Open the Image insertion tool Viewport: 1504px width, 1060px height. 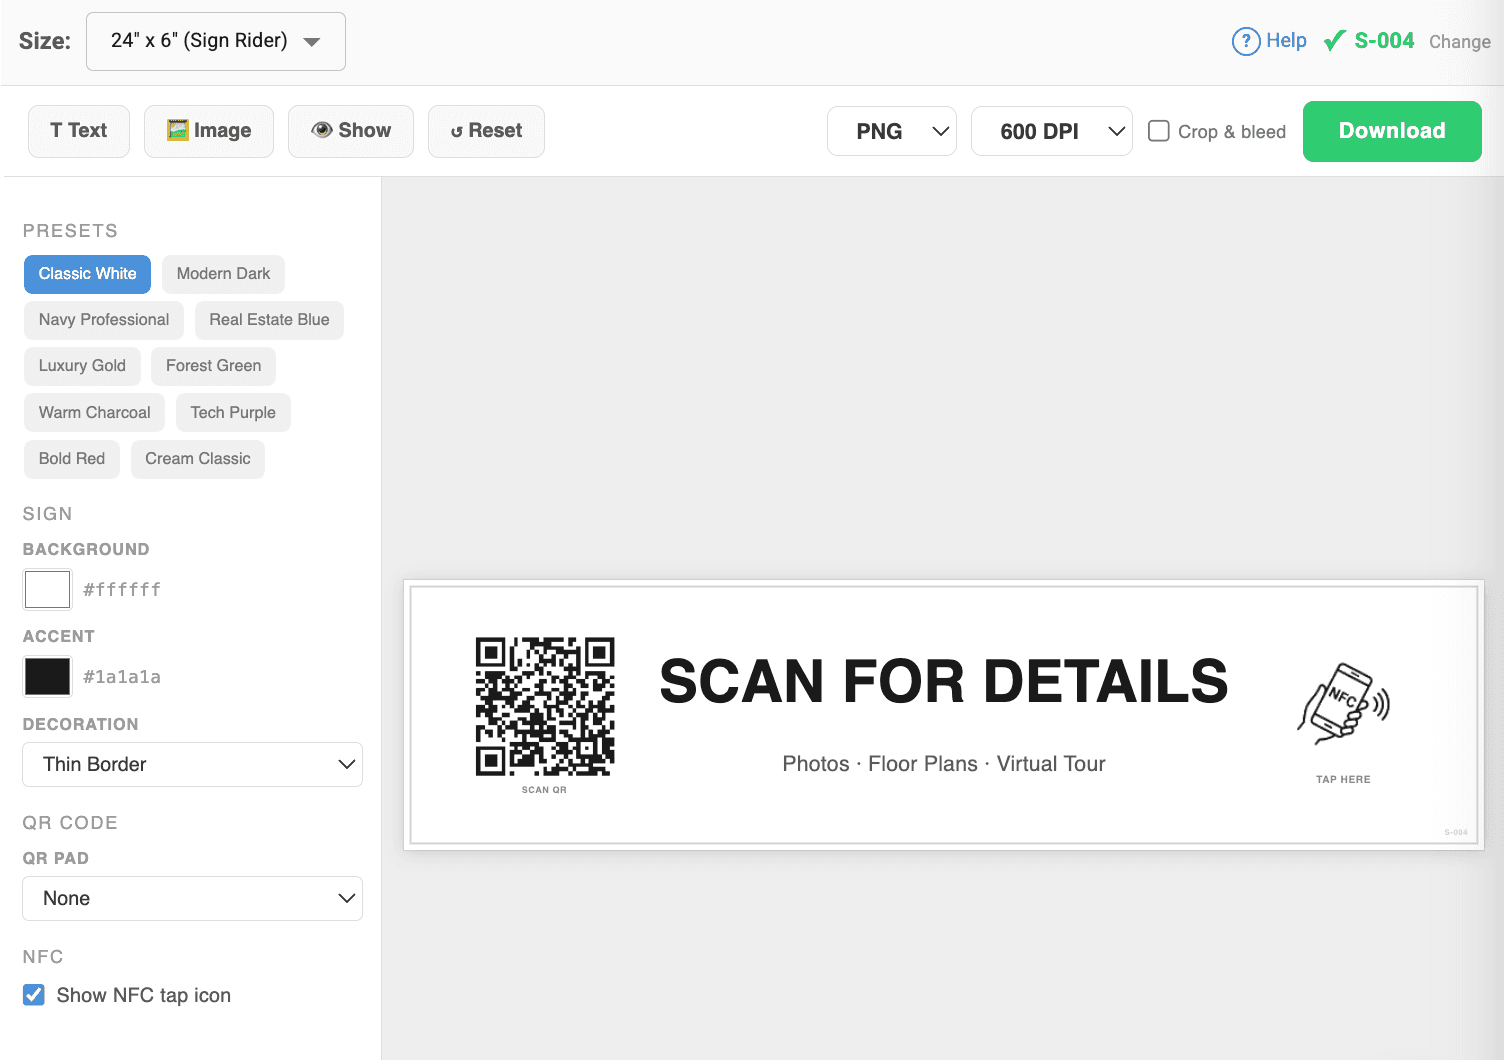click(208, 131)
